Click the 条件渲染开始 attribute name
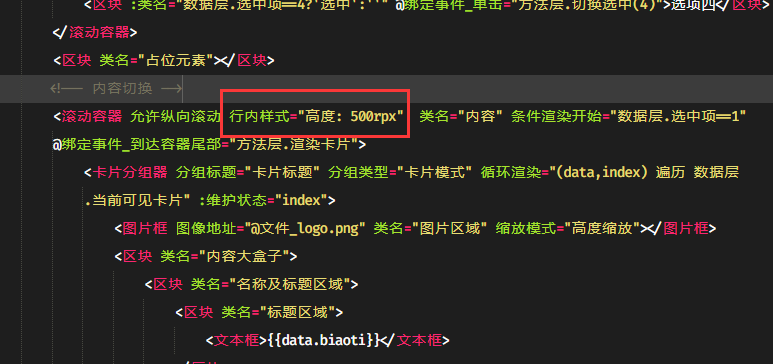The image size is (773, 364). click(556, 117)
